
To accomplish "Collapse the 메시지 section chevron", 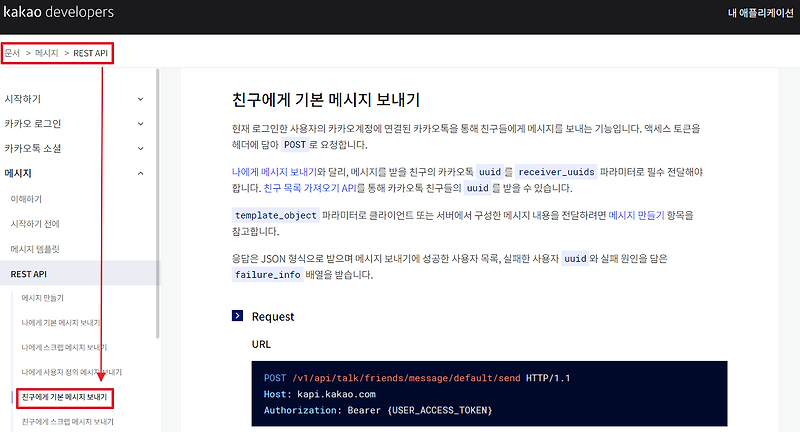I will (x=140, y=173).
